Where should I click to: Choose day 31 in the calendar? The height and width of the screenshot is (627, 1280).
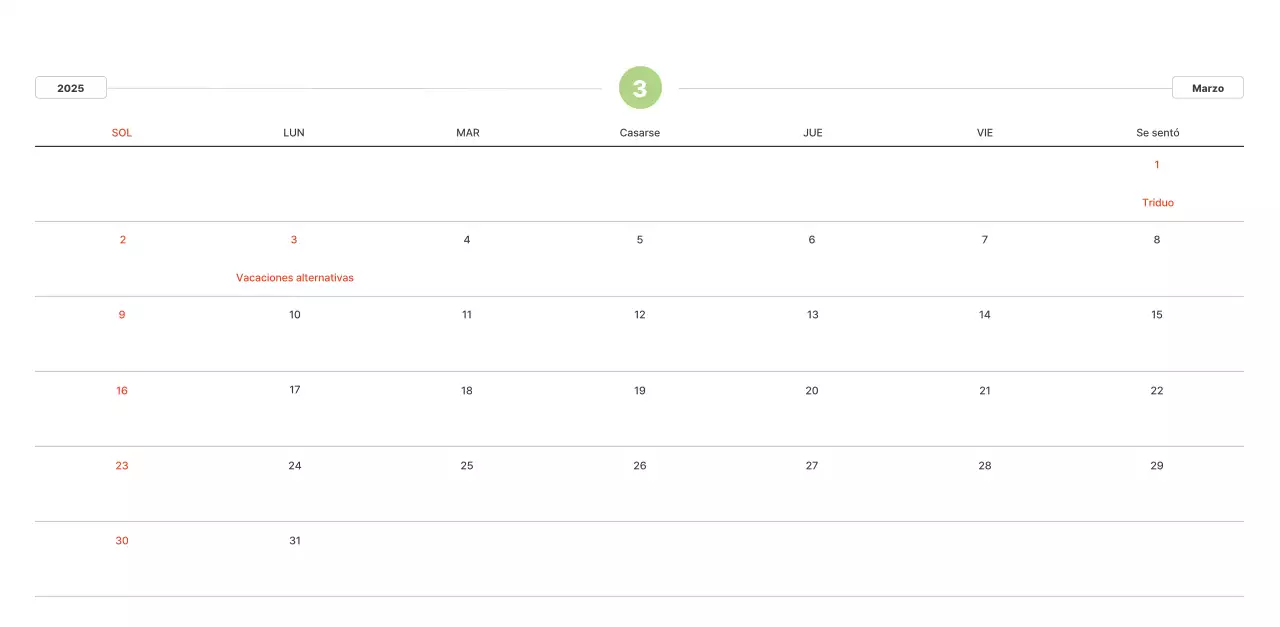295,541
